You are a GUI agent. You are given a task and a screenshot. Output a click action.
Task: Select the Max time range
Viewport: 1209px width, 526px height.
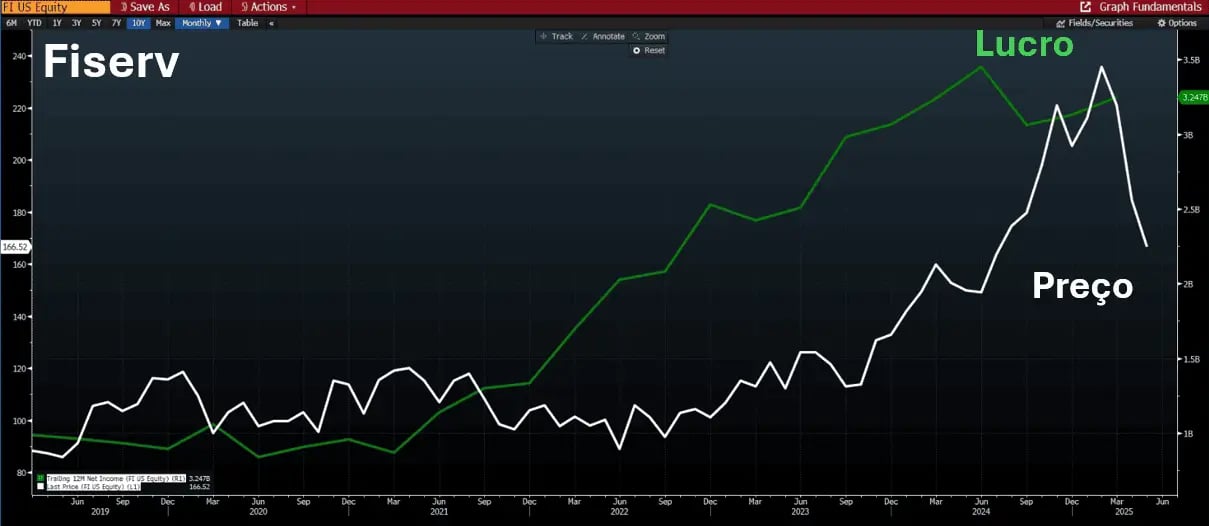[163, 22]
